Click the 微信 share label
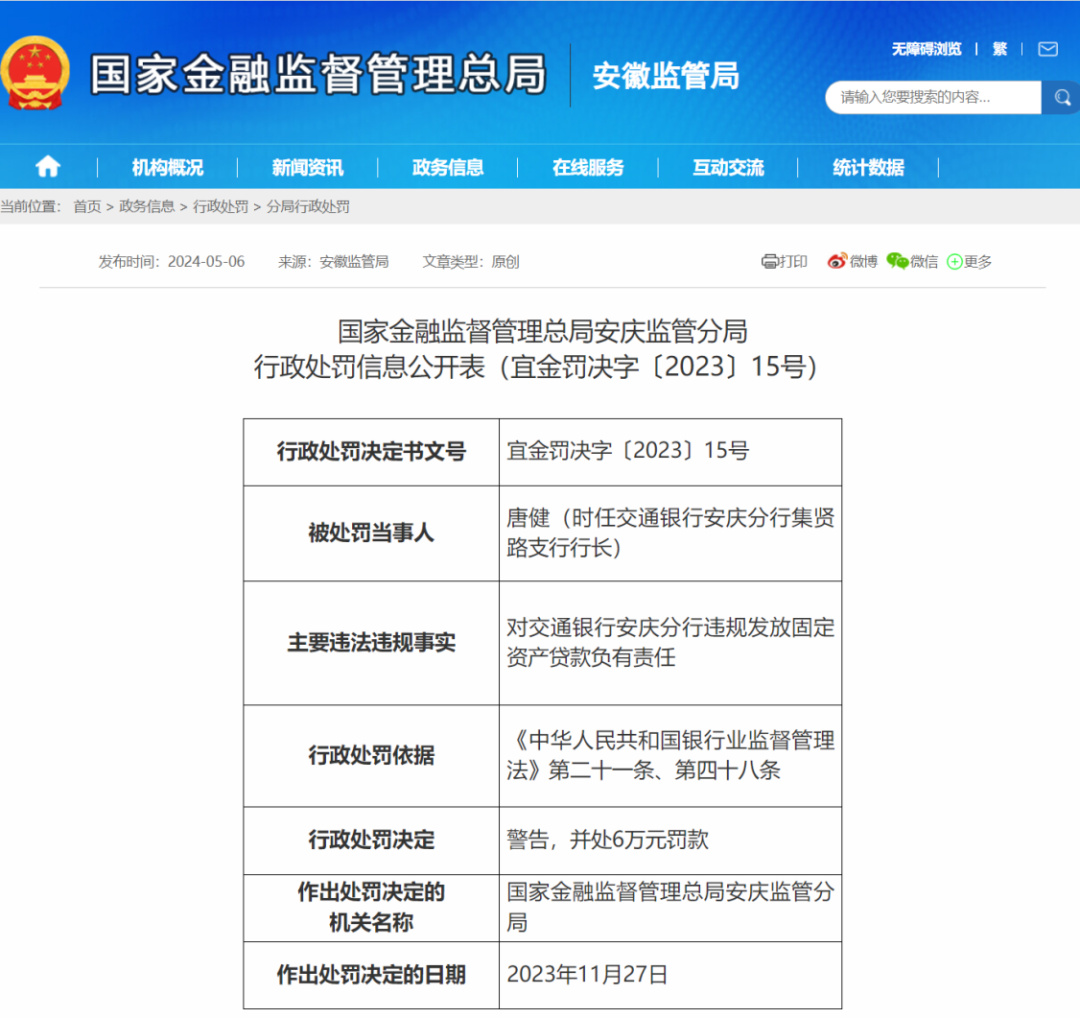This screenshot has height=1018, width=1080. coord(924,262)
